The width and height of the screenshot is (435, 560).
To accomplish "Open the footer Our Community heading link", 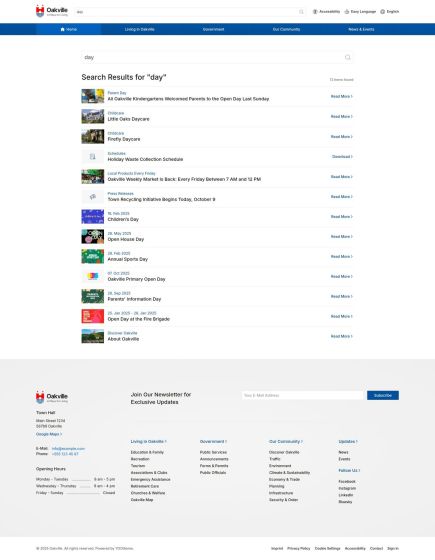I will pyautogui.click(x=286, y=441).
